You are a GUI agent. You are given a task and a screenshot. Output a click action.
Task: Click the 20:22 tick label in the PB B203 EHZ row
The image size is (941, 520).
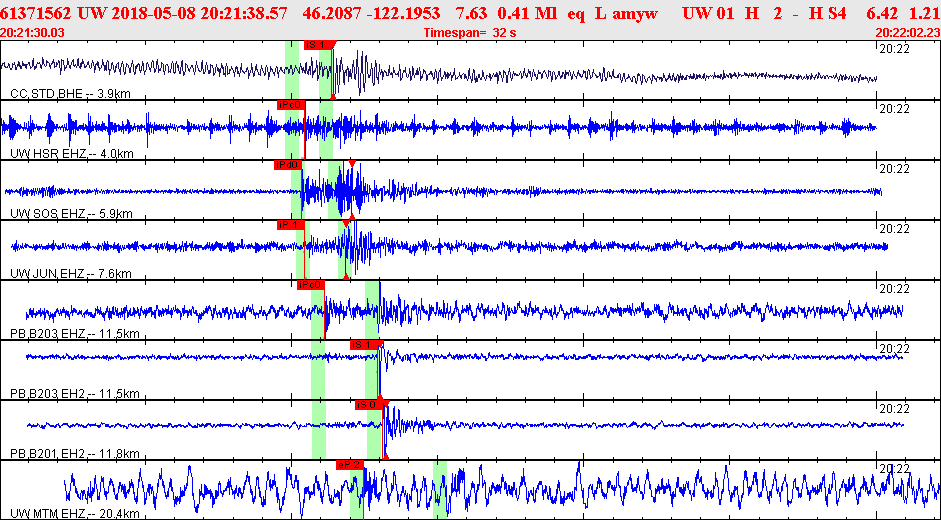pos(894,288)
